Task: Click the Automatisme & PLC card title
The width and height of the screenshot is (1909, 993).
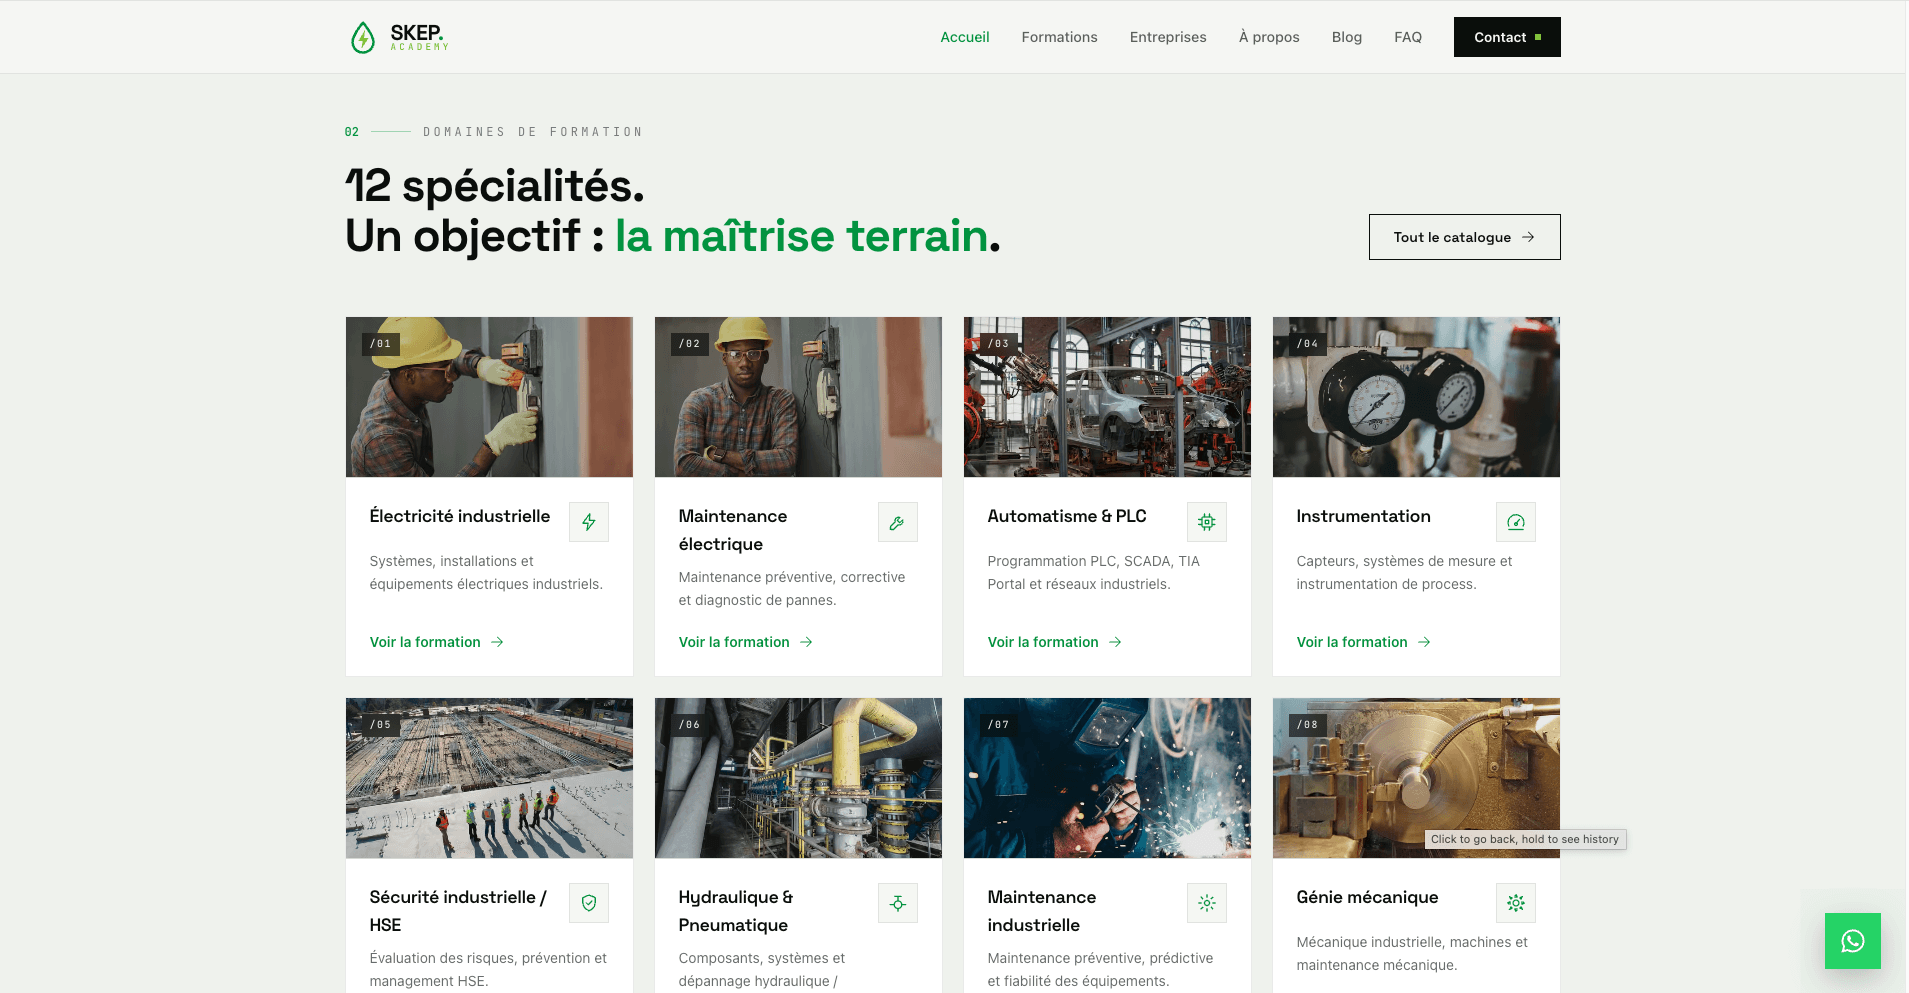Action: (x=1067, y=516)
